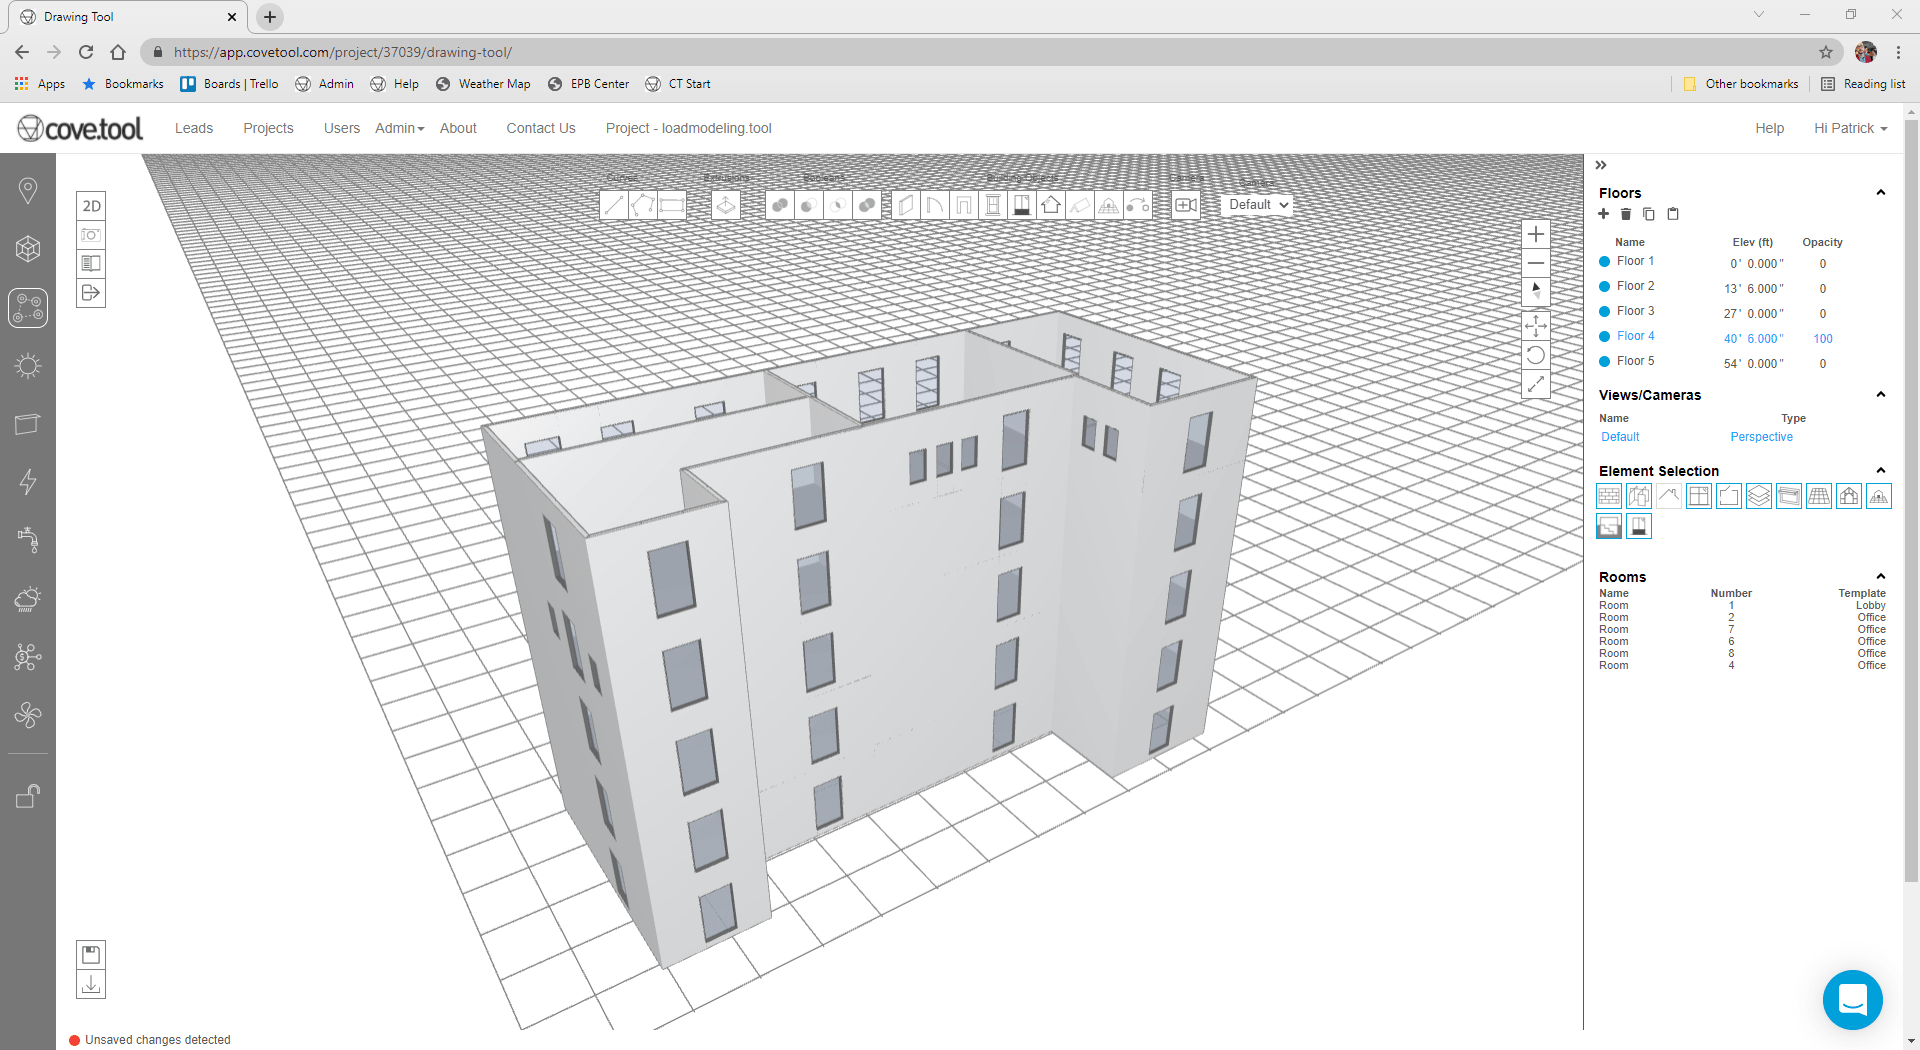Viewport: 1920px width, 1050px height.
Task: Select the Window tool in Building Objects
Action: pos(993,204)
